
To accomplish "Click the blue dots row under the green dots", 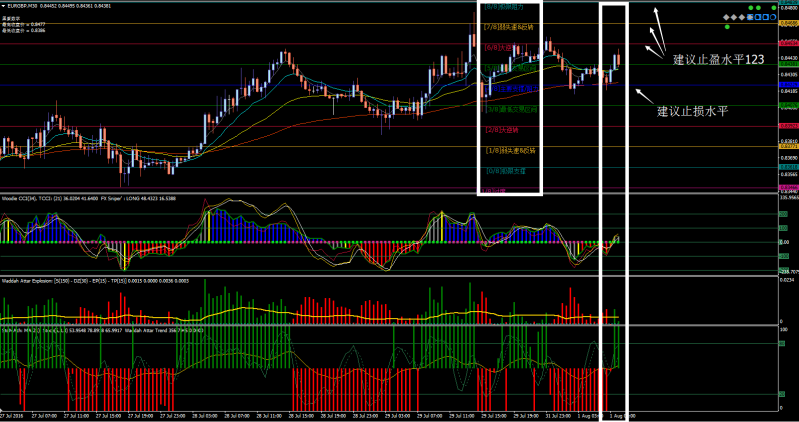I will point(758,19).
